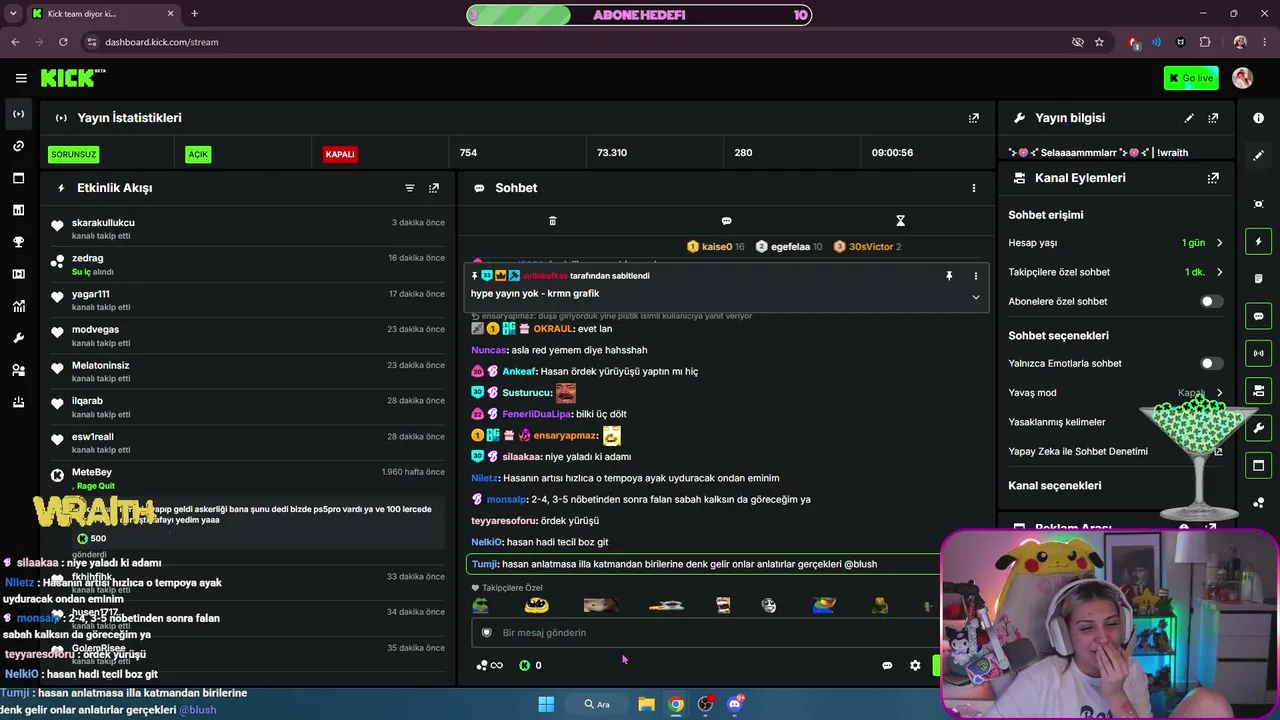
Task: Click the chat bubble icon in right sidebar
Action: 1258,316
